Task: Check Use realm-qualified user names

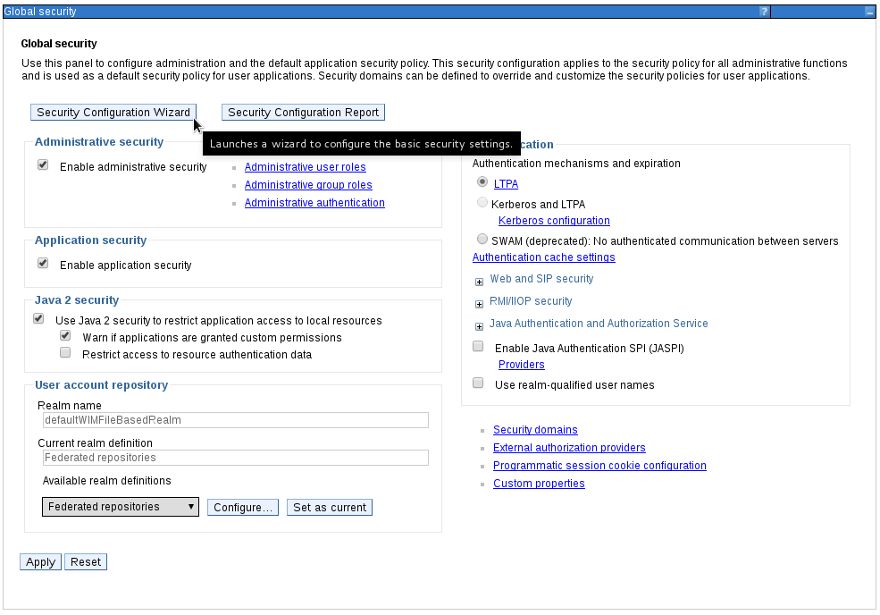Action: [478, 383]
